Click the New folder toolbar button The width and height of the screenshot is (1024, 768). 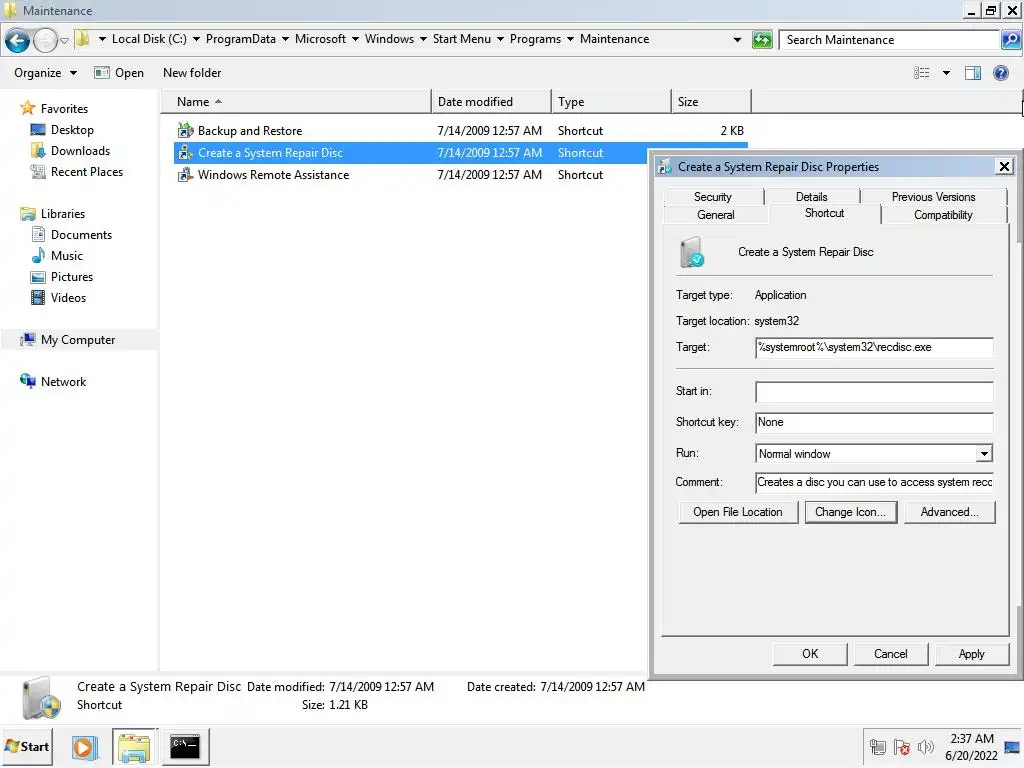point(192,72)
